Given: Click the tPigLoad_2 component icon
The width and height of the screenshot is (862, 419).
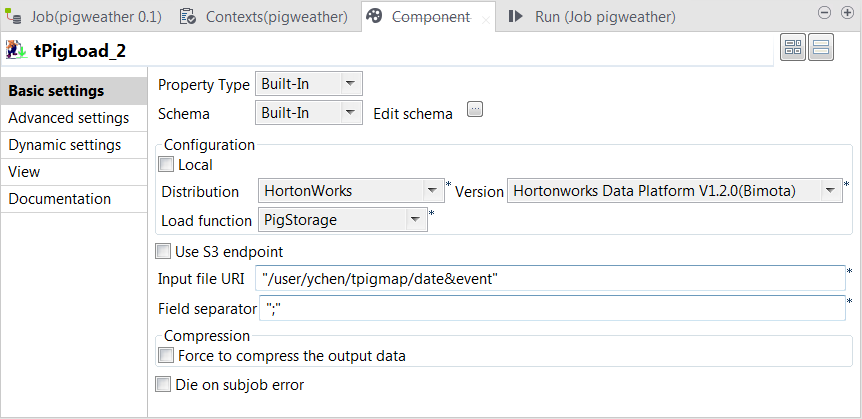Looking at the screenshot, I should pos(16,49).
